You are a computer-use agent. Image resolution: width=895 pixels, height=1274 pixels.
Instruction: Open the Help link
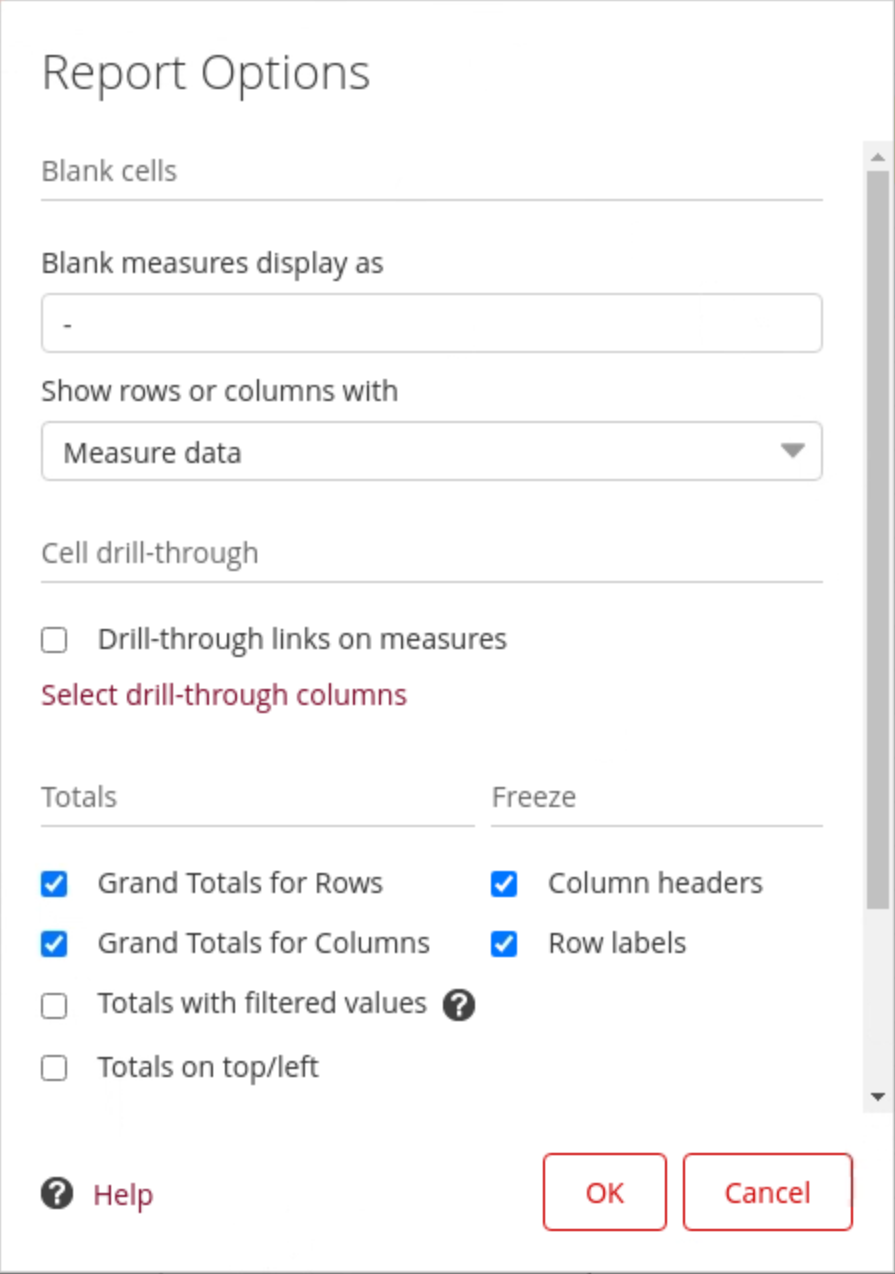[123, 1194]
